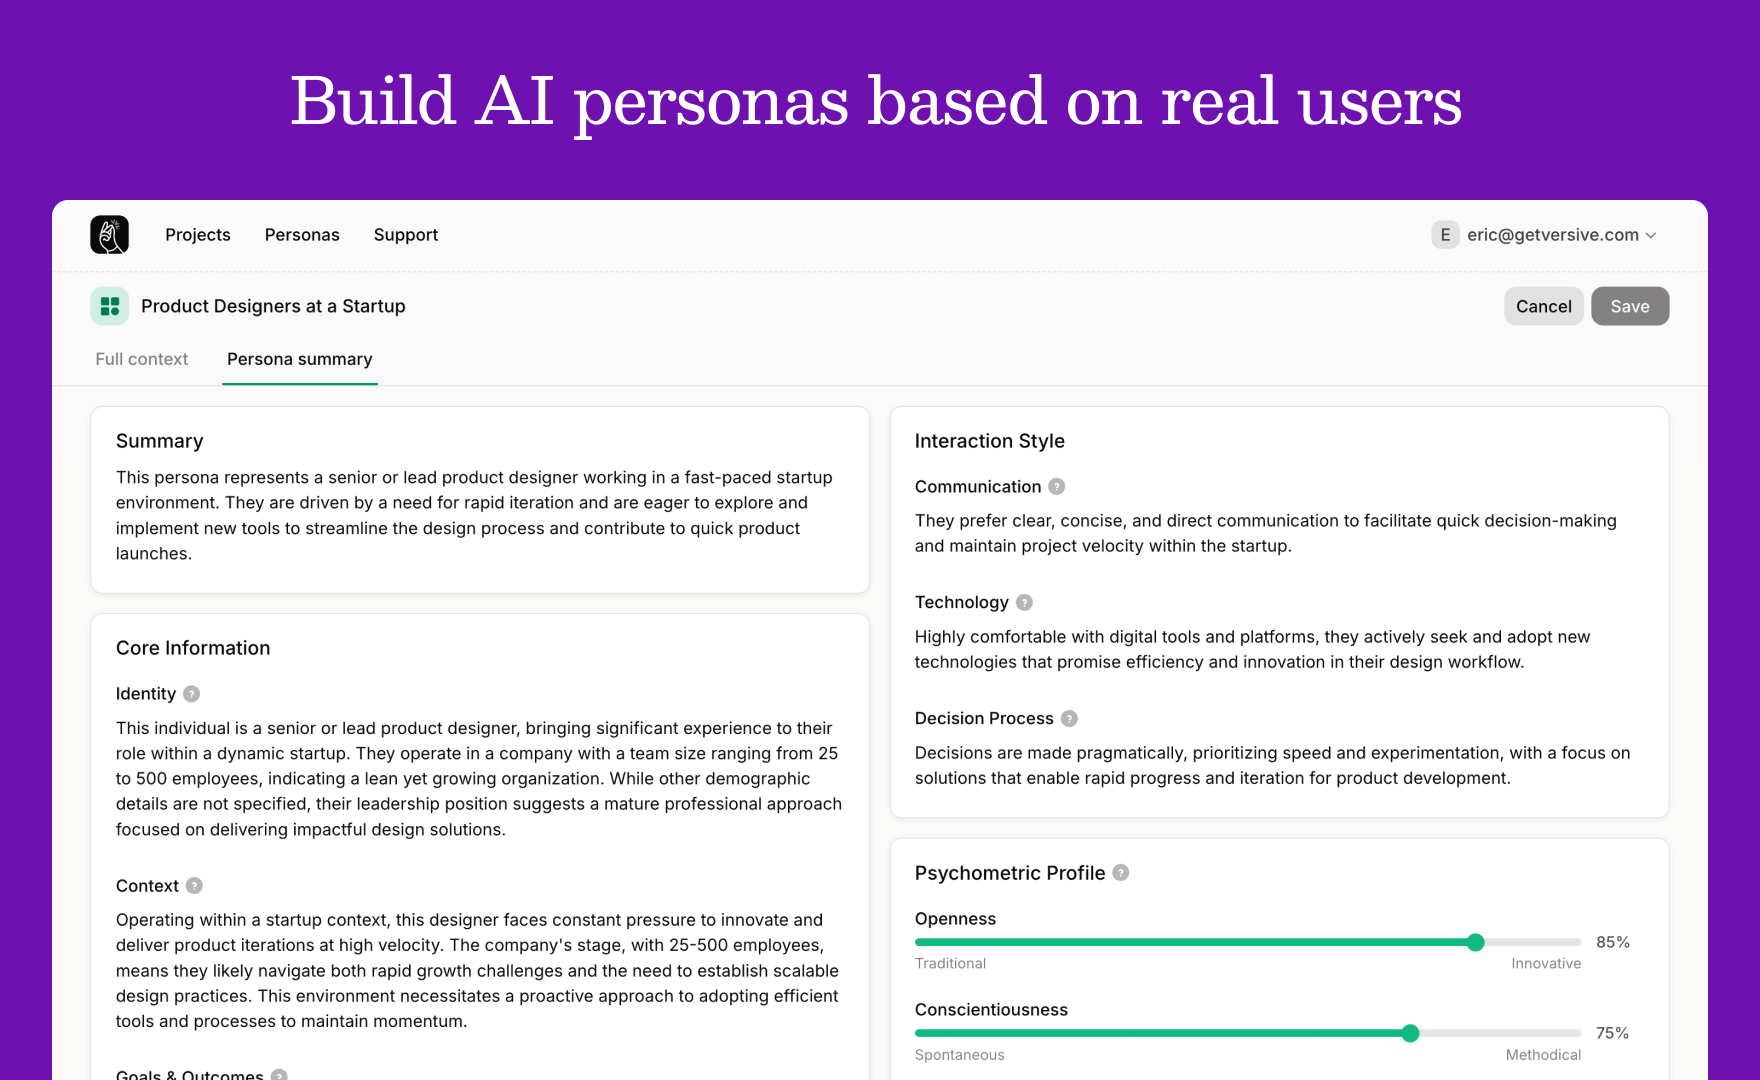Click the help icon beside Communication
Viewport: 1760px width, 1080px height.
click(x=1056, y=487)
